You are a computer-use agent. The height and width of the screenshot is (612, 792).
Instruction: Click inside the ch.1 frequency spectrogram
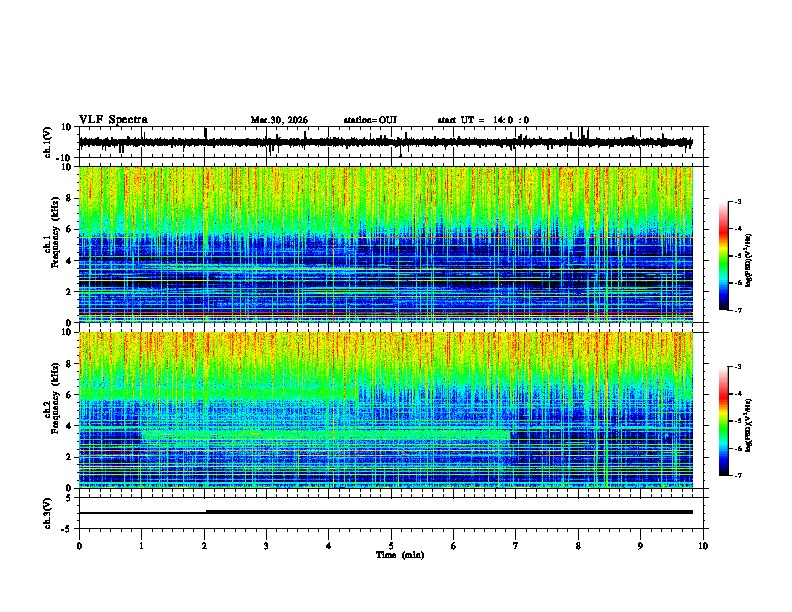386,244
